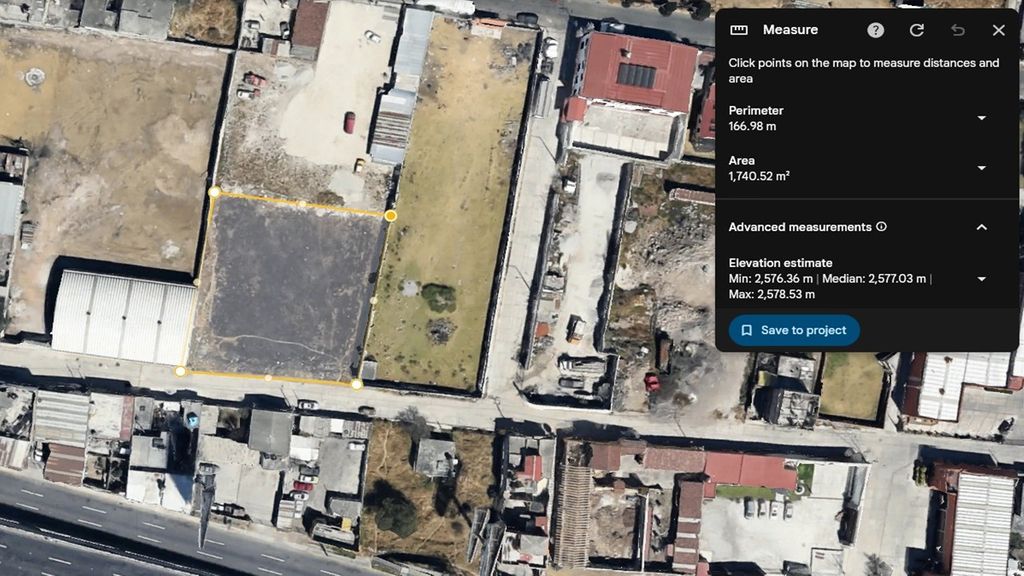Open the Perimeter units dropdown
The width and height of the screenshot is (1024, 576).
pos(981,118)
